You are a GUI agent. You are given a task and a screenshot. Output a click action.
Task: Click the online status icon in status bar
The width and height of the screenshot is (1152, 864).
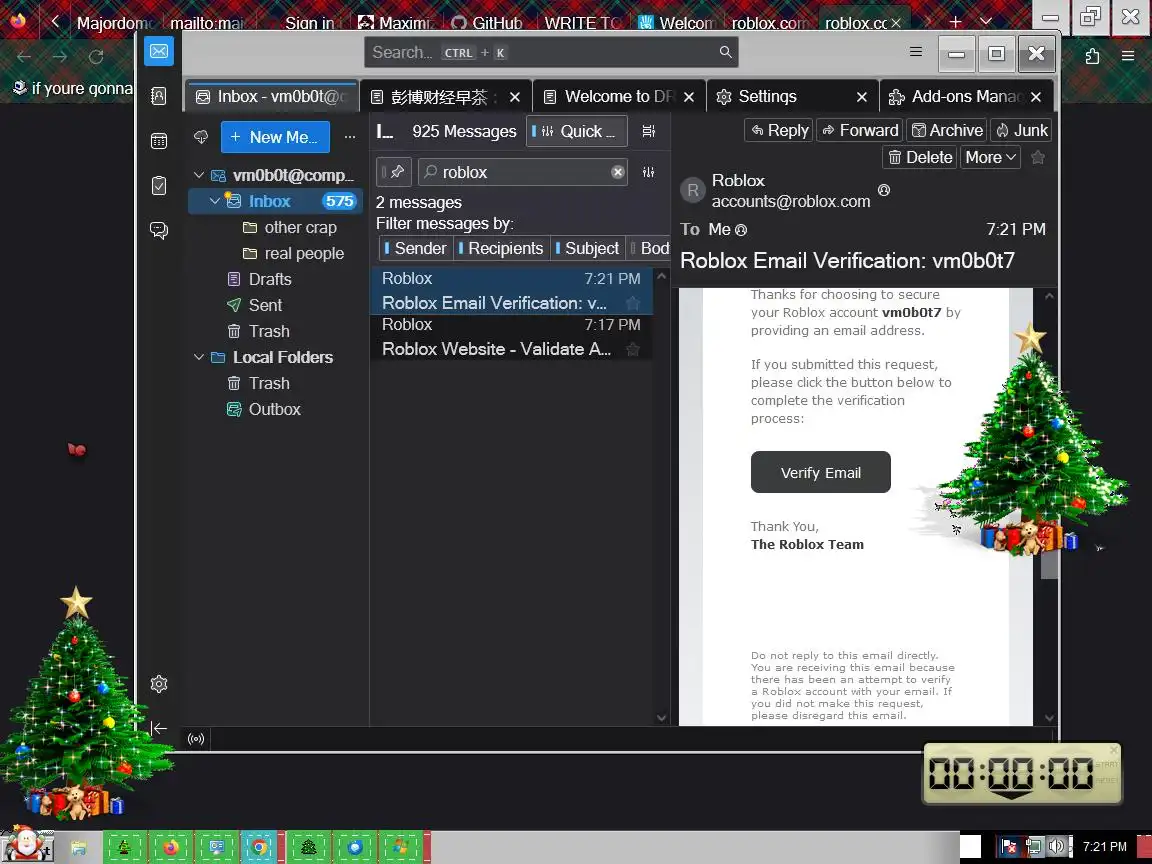(x=196, y=739)
